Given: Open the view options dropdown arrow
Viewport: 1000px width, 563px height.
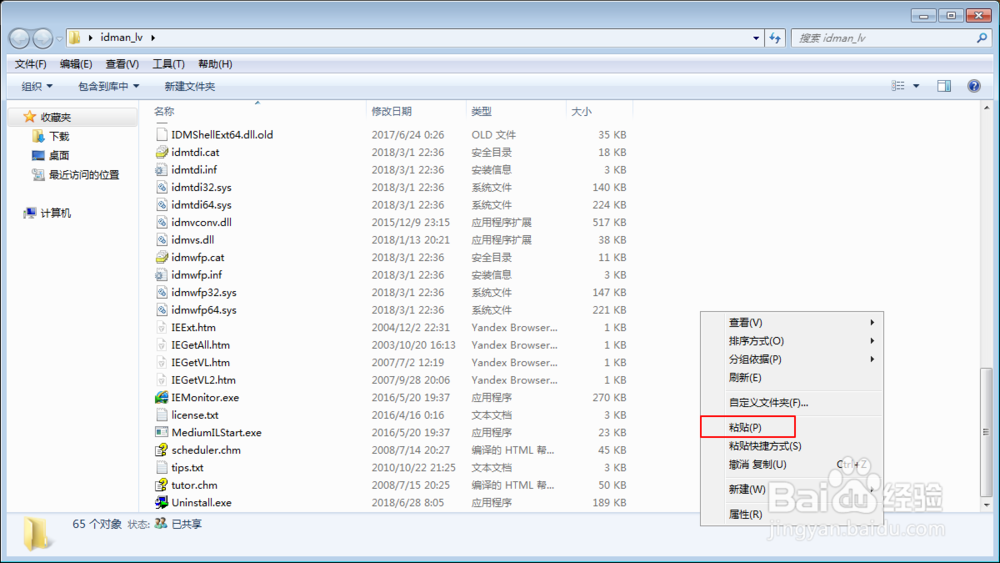Looking at the screenshot, I should click(916, 86).
